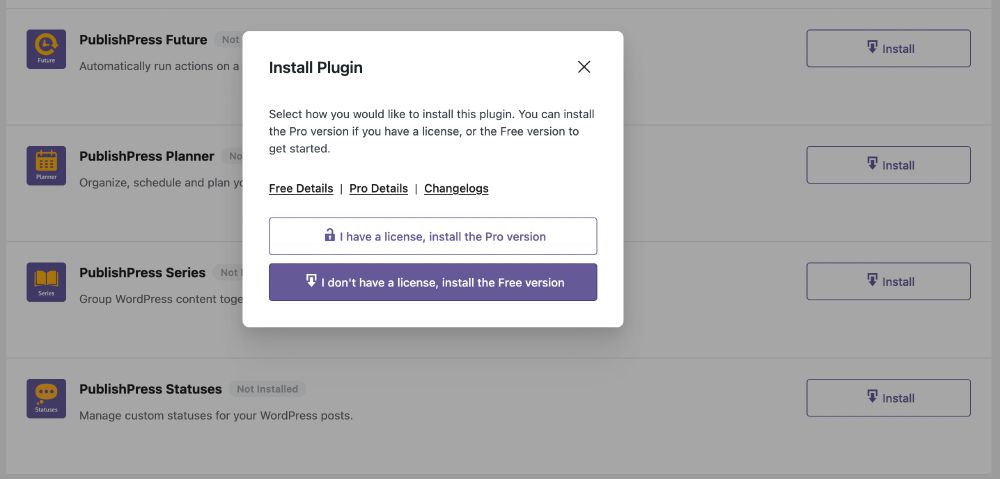Click the PublishPress Statuses speech bubble icon
The width and height of the screenshot is (1000, 479).
pos(46,399)
